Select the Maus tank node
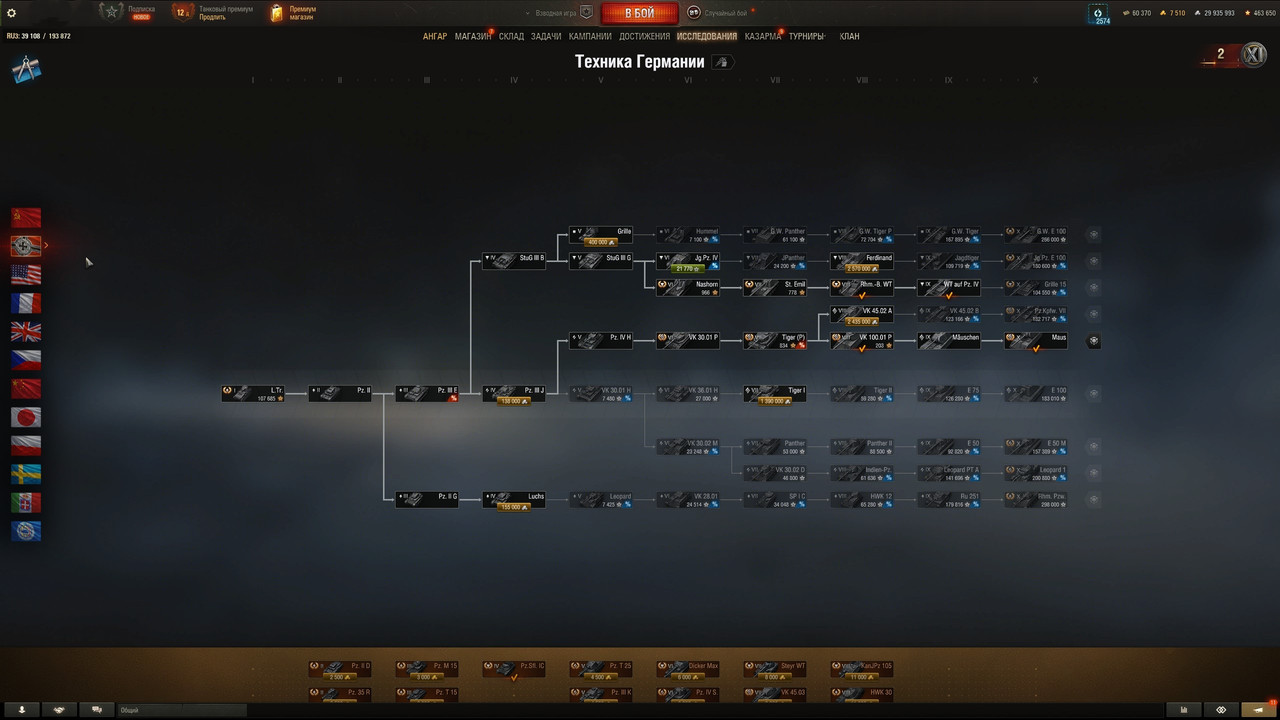Image resolution: width=1280 pixels, height=720 pixels. pos(1036,341)
